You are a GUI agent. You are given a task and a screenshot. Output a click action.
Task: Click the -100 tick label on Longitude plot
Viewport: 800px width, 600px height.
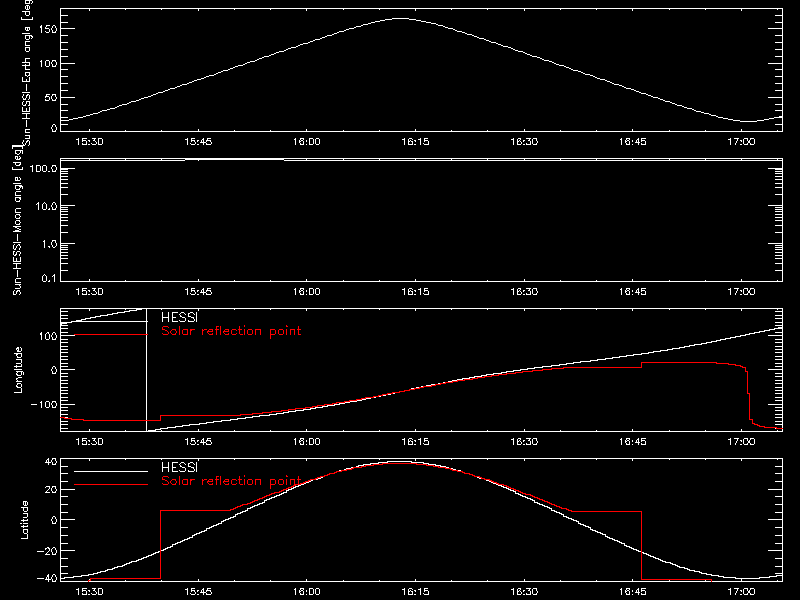coord(44,404)
